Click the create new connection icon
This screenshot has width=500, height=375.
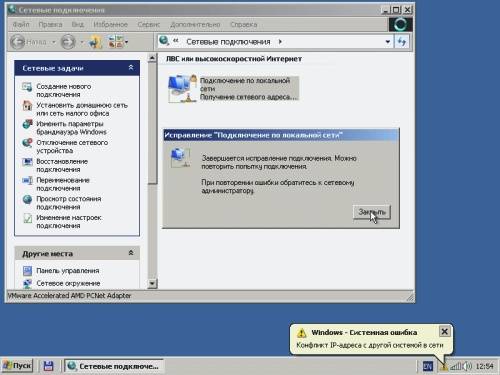pyautogui.click(x=27, y=87)
